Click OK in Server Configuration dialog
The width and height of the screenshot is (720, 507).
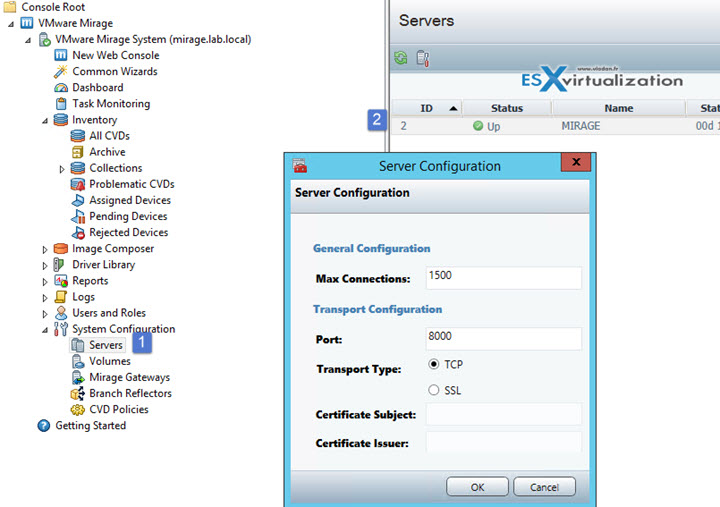(x=477, y=487)
